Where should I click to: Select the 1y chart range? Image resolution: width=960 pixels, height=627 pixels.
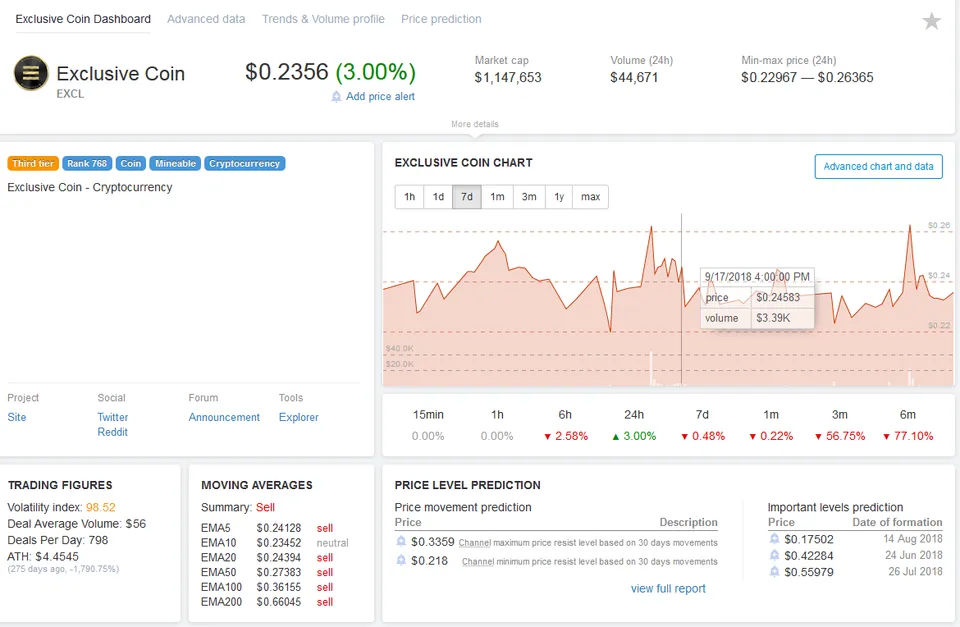tap(559, 197)
